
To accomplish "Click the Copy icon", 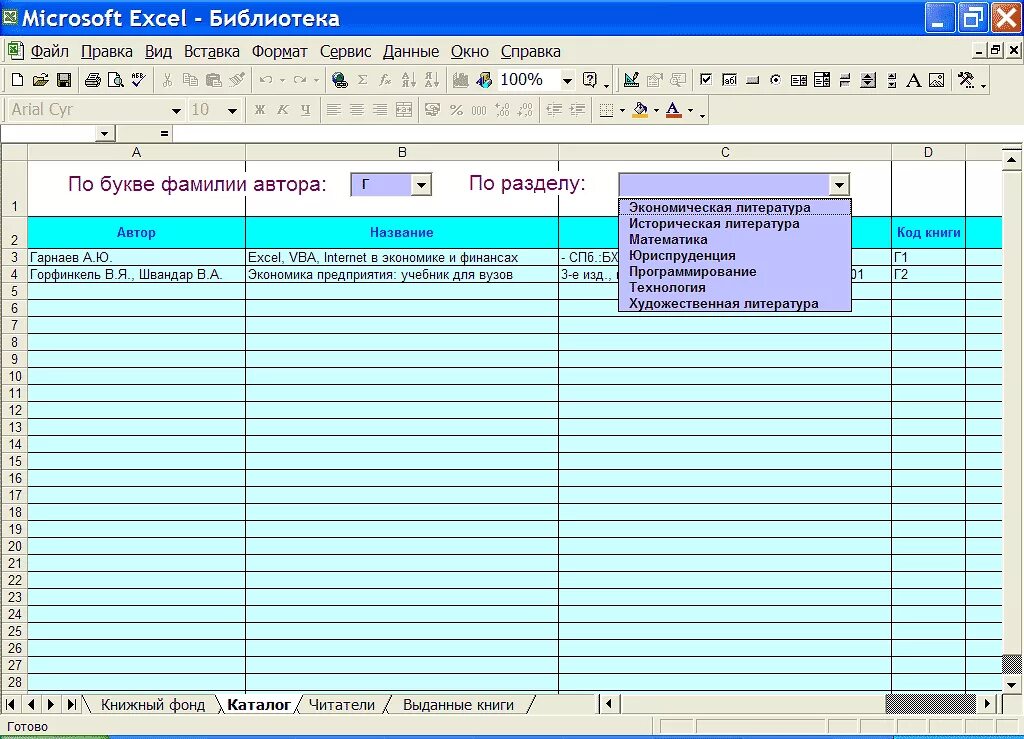I will [x=190, y=80].
